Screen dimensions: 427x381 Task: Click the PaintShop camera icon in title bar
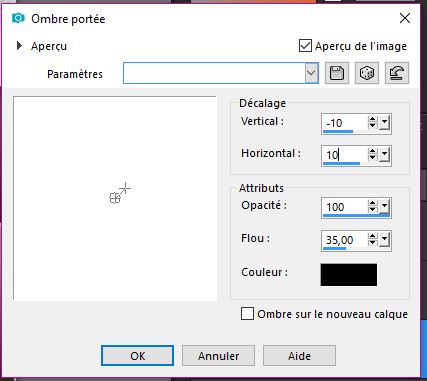tap(18, 18)
